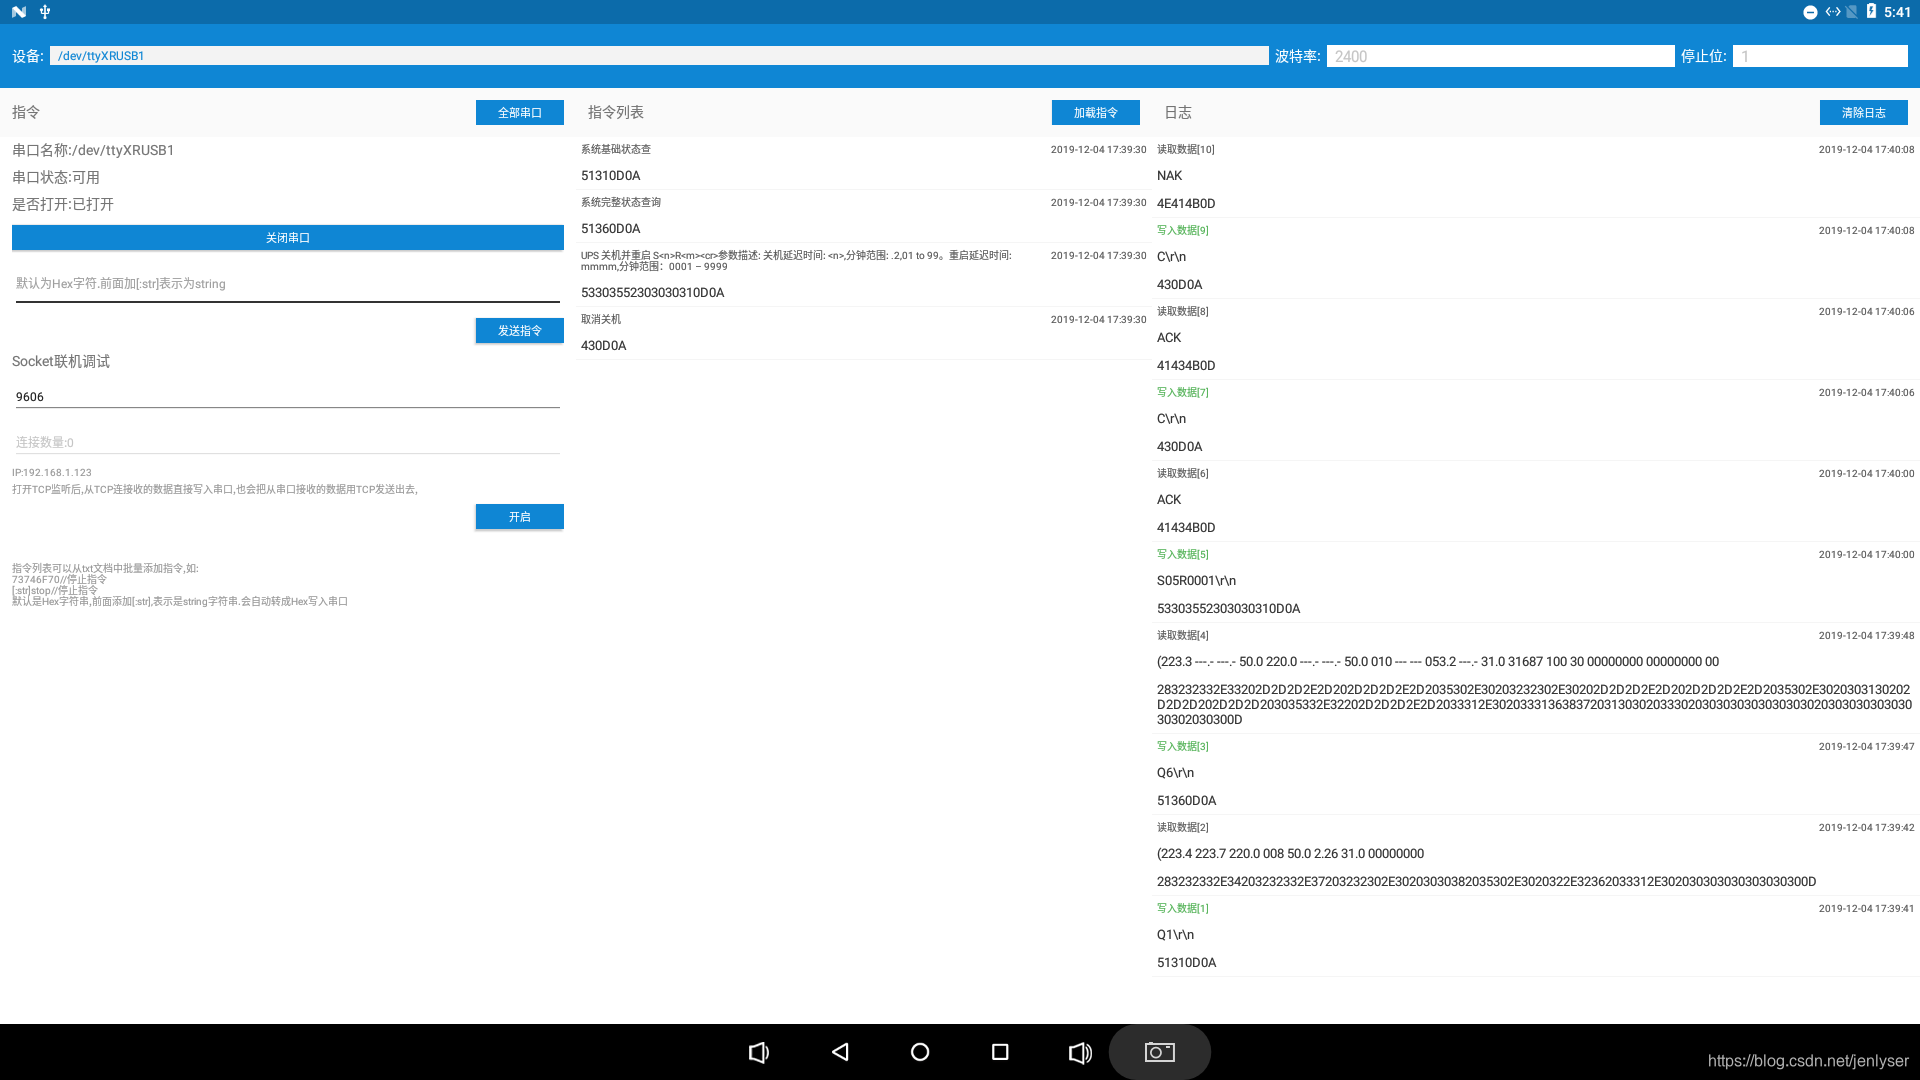
Task: Select command 取消关机 430D0A
Action: [864, 333]
